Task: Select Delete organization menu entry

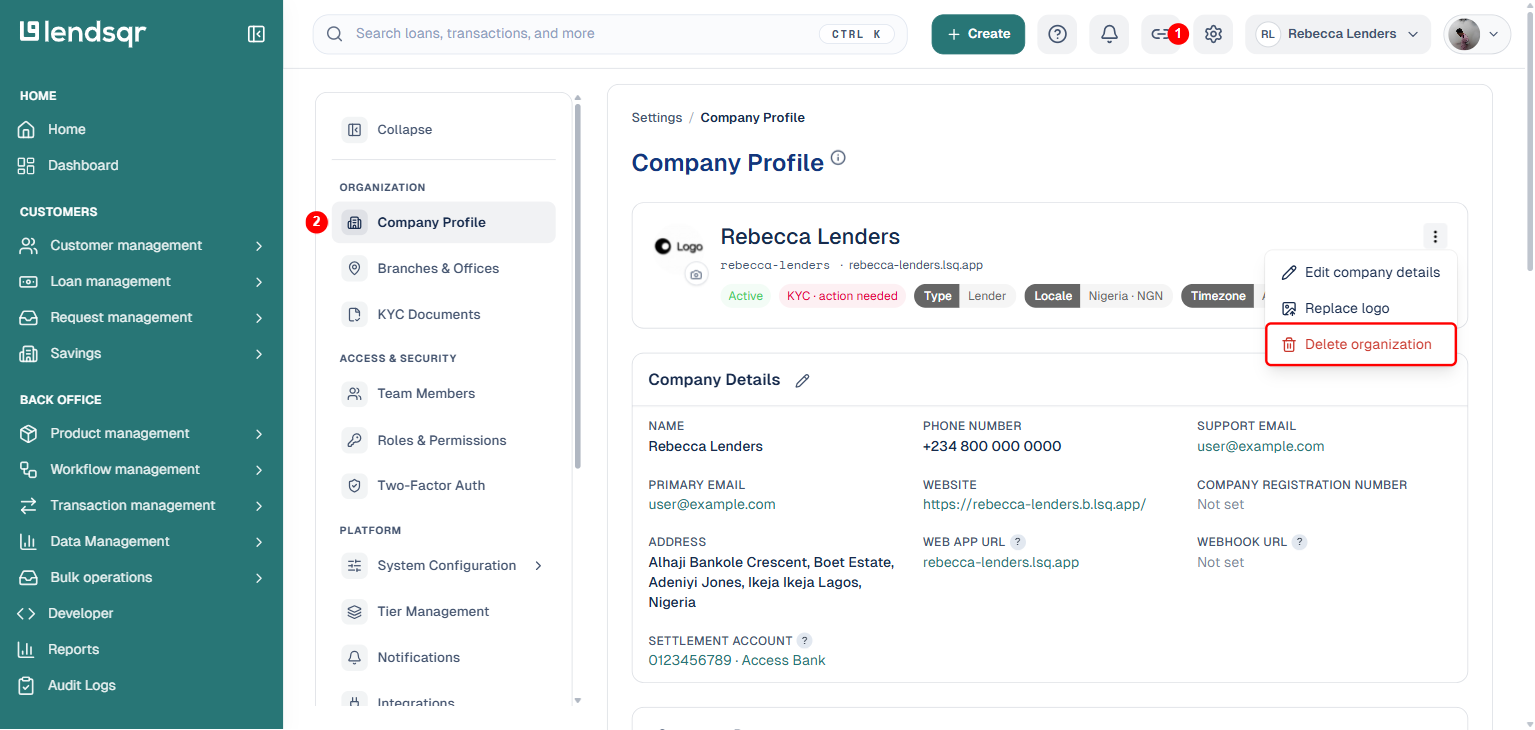Action: click(x=1360, y=344)
